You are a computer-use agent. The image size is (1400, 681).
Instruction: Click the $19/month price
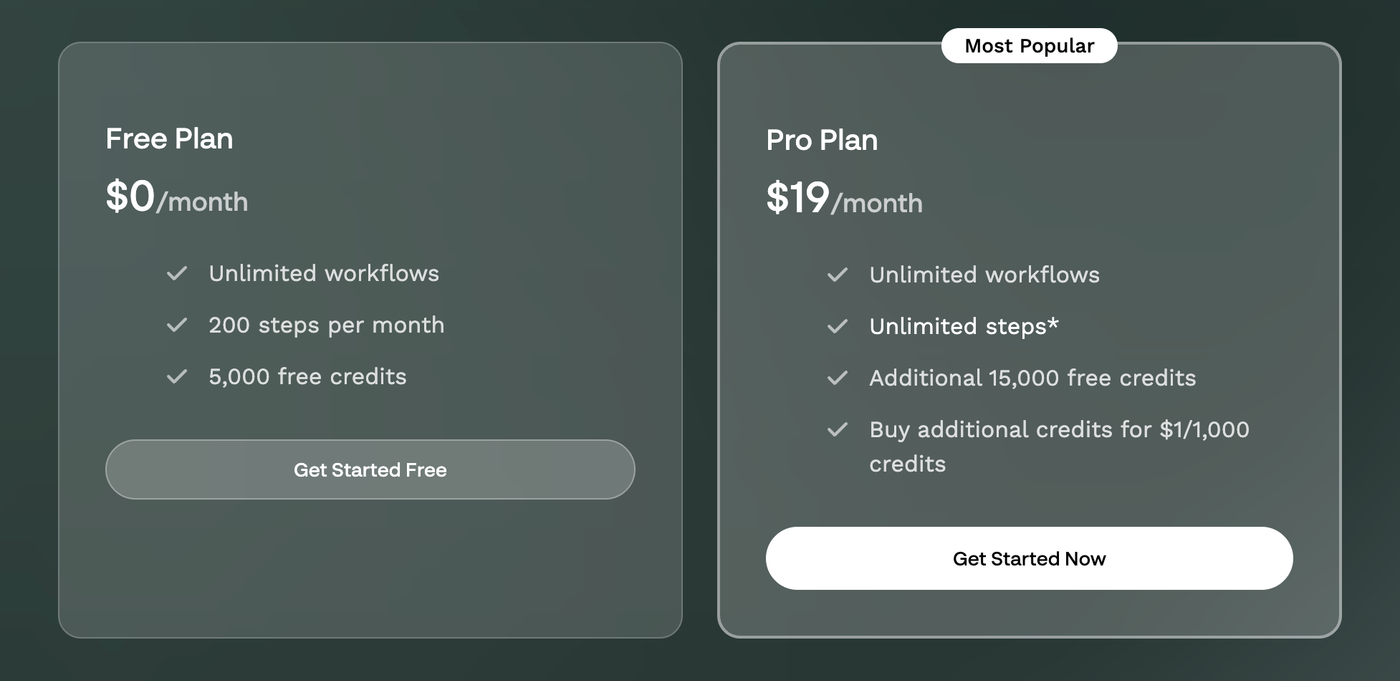pyautogui.click(x=844, y=199)
